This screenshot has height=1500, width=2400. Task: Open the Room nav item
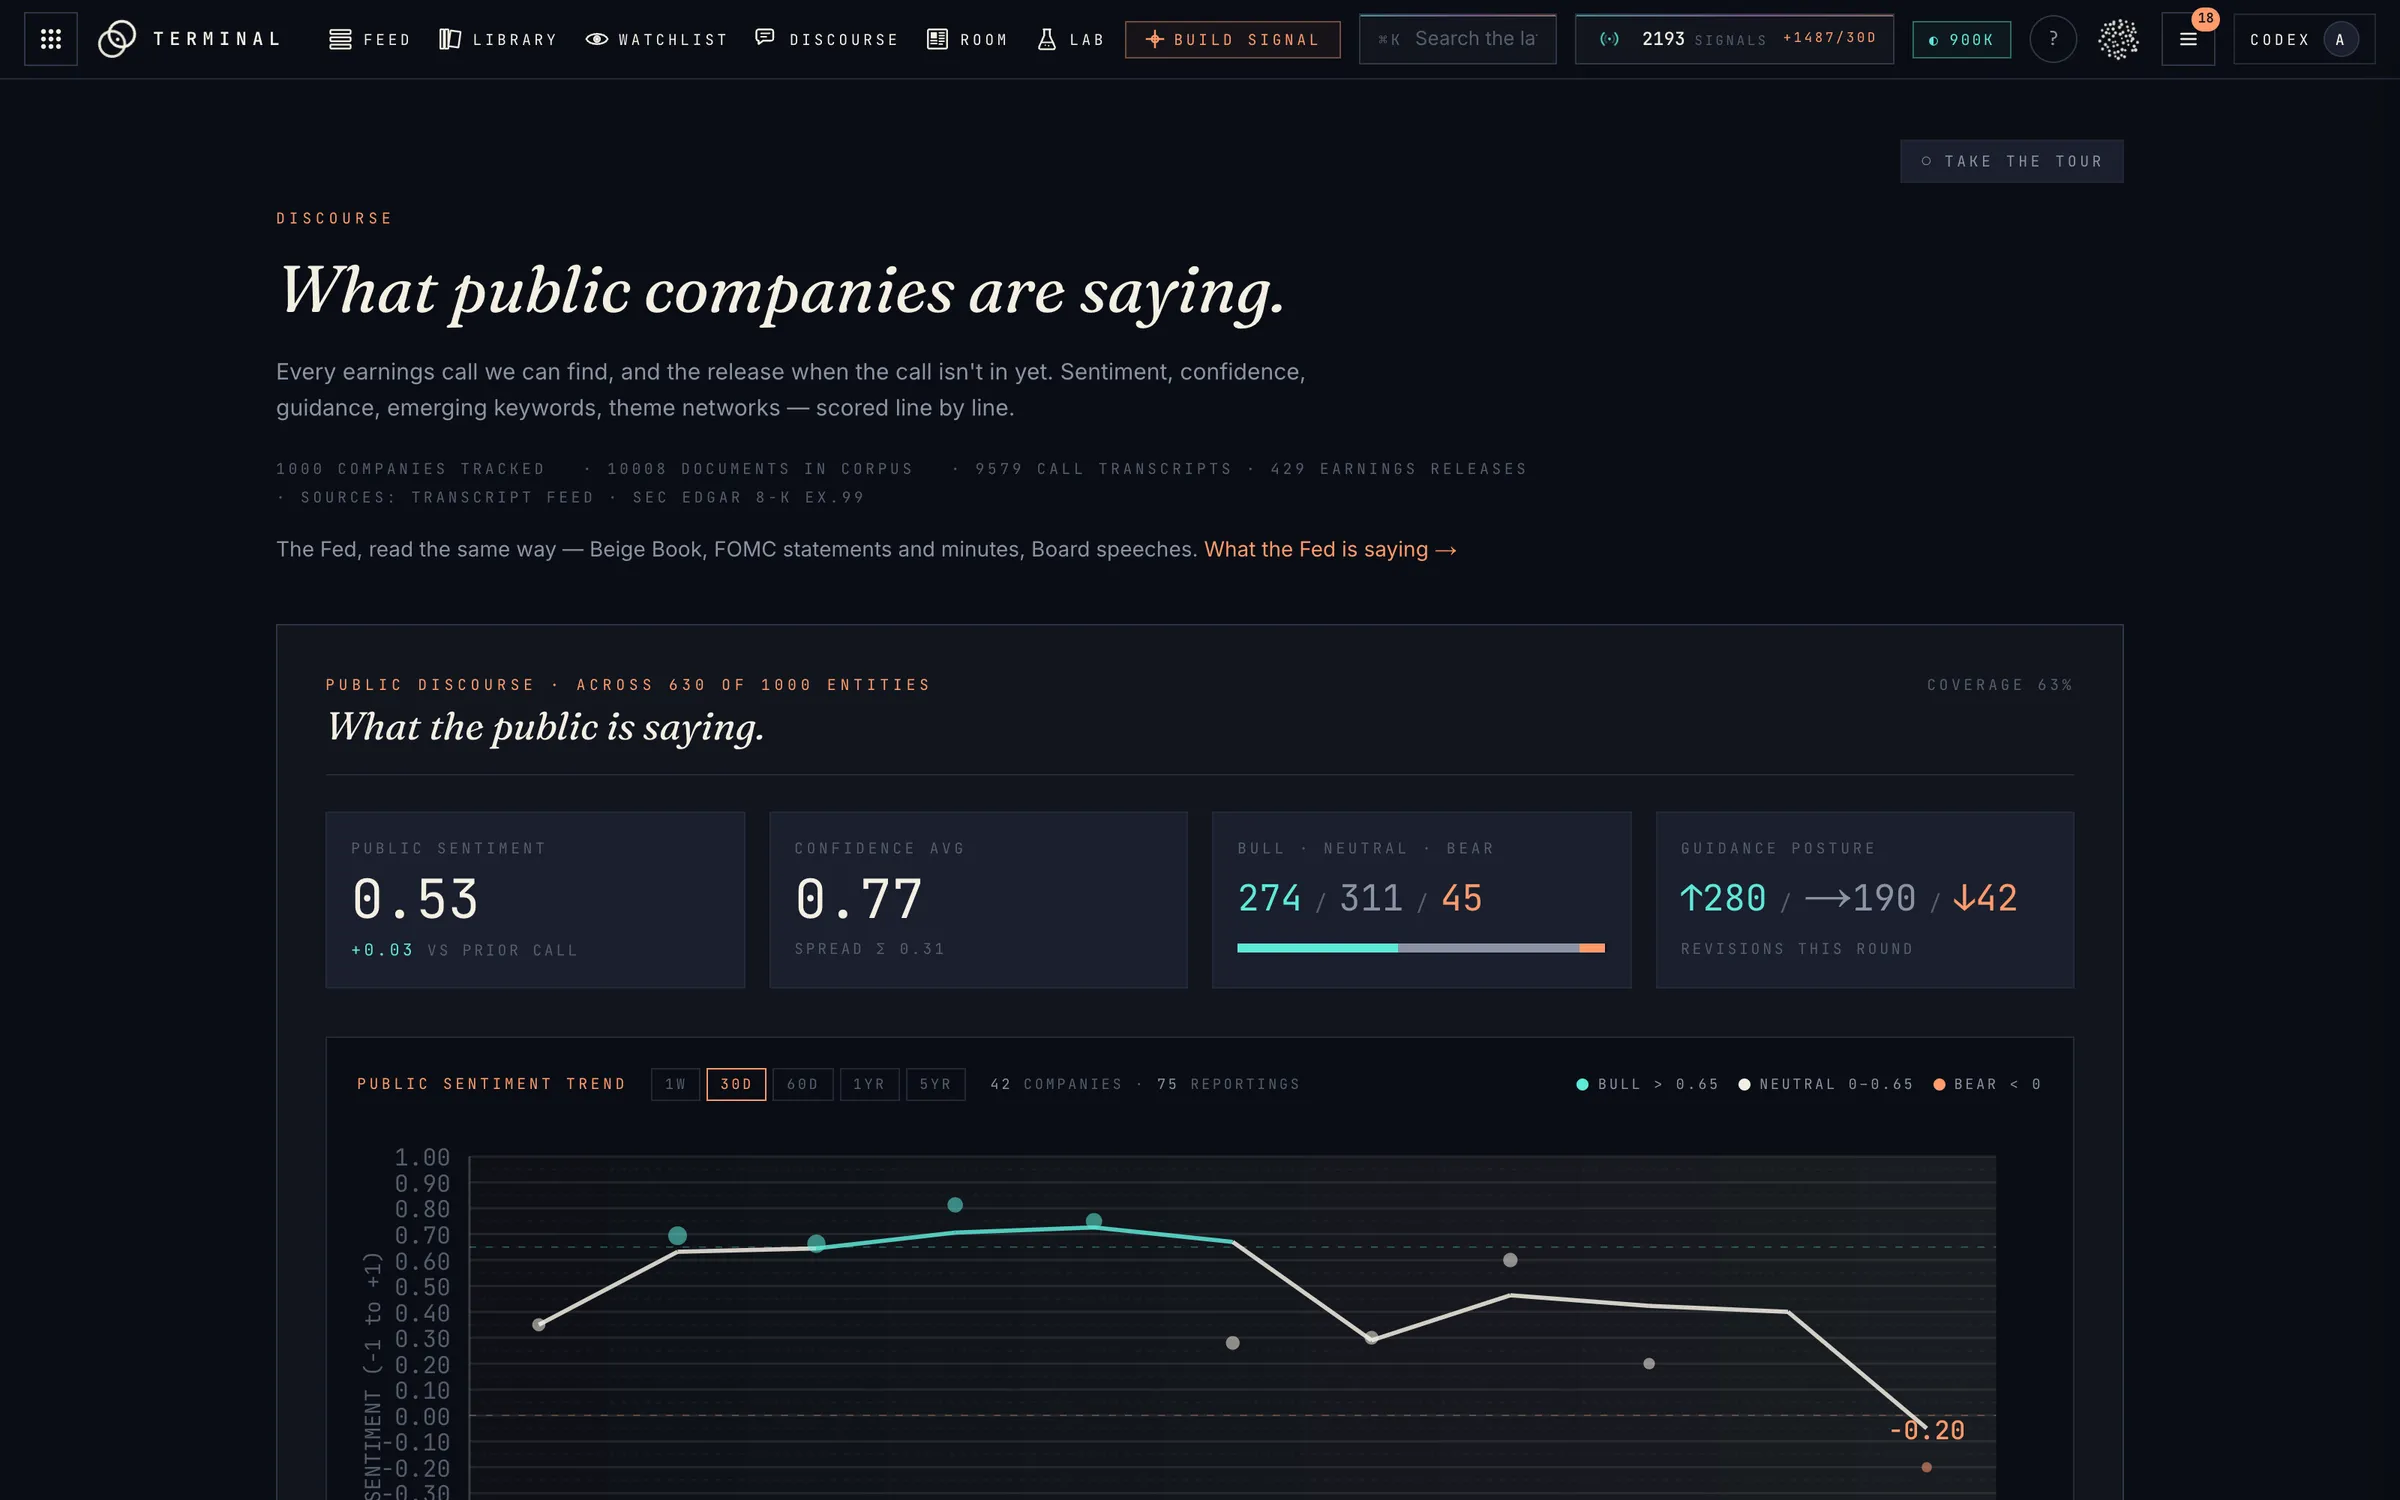tap(966, 39)
